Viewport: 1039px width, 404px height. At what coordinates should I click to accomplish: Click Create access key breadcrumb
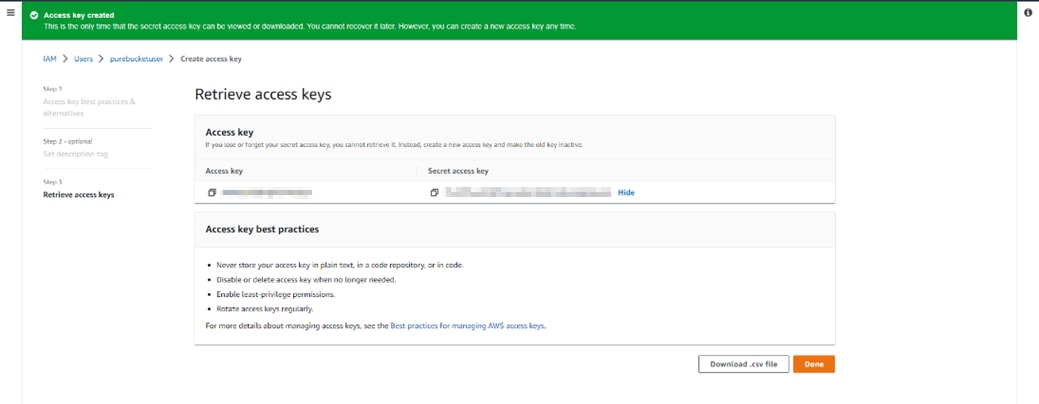pos(211,59)
